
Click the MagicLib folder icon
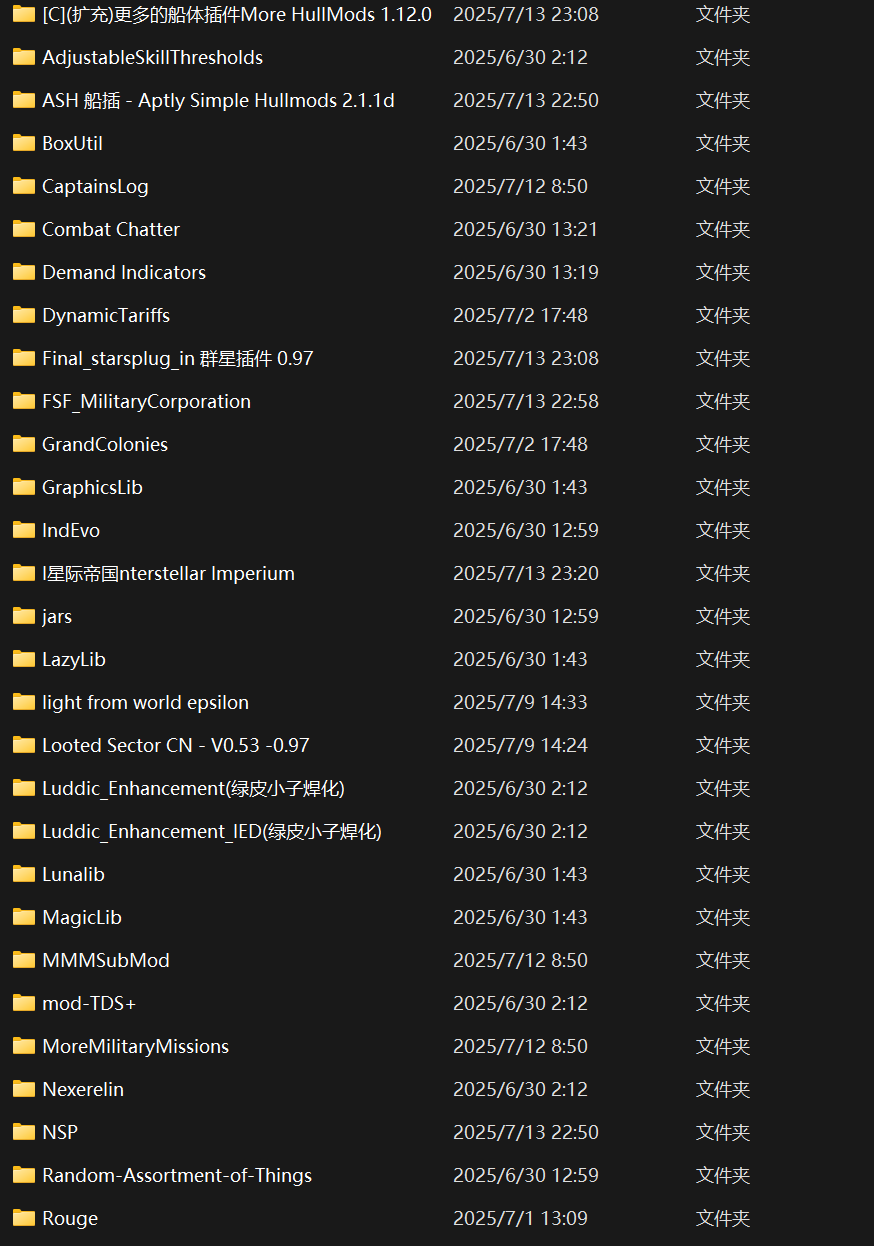(24, 917)
